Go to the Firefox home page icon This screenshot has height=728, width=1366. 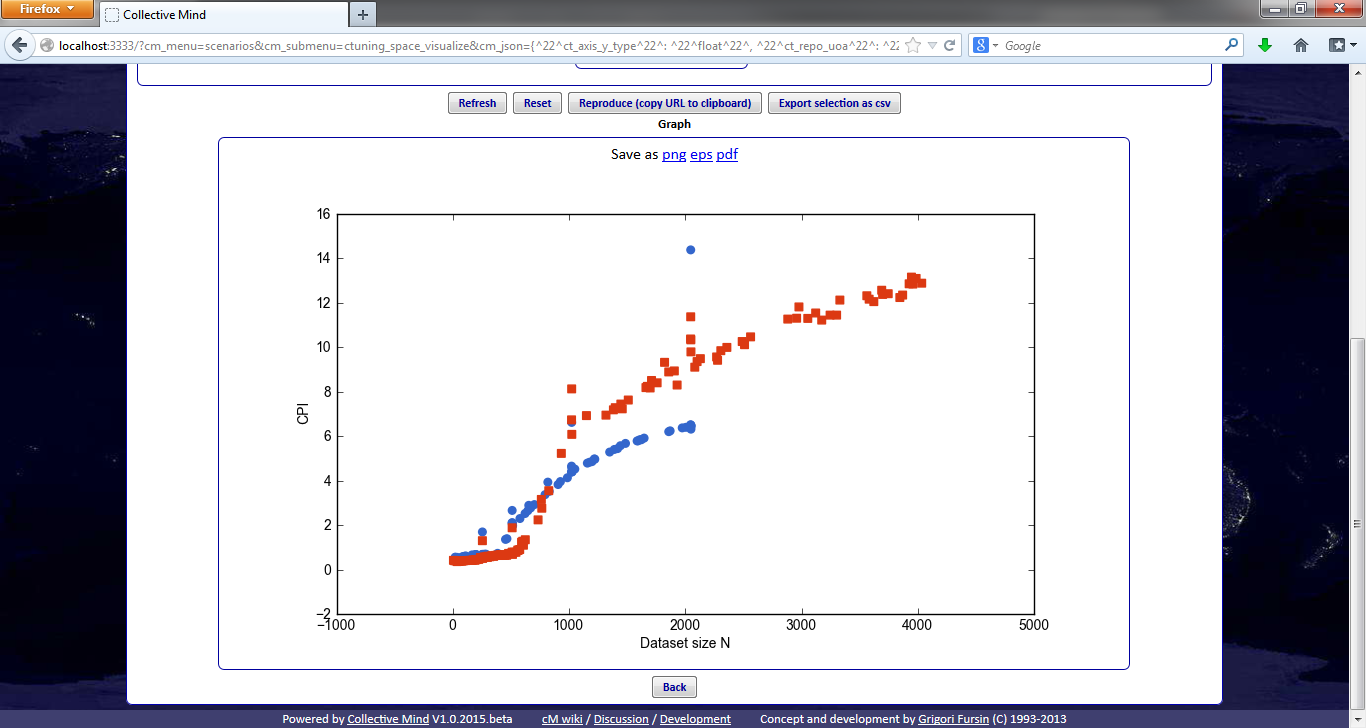click(1301, 46)
